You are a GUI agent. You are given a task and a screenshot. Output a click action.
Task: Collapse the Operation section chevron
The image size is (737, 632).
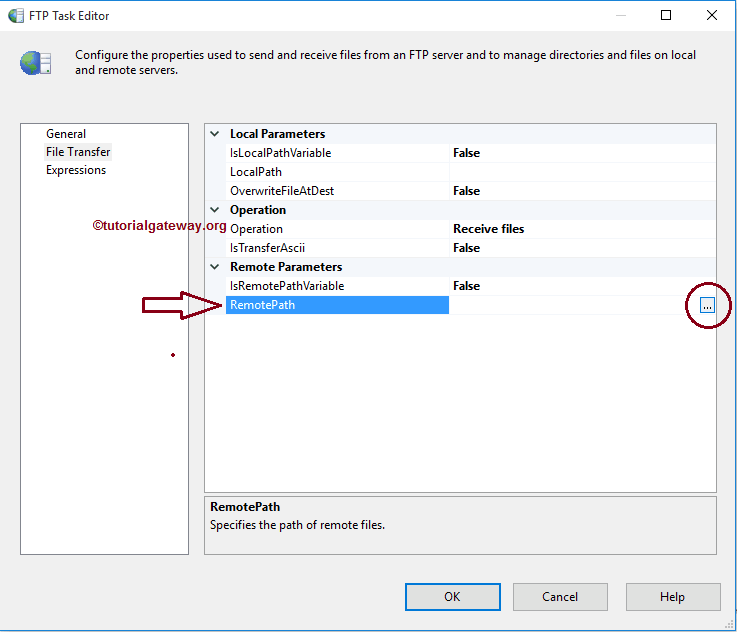tap(215, 210)
